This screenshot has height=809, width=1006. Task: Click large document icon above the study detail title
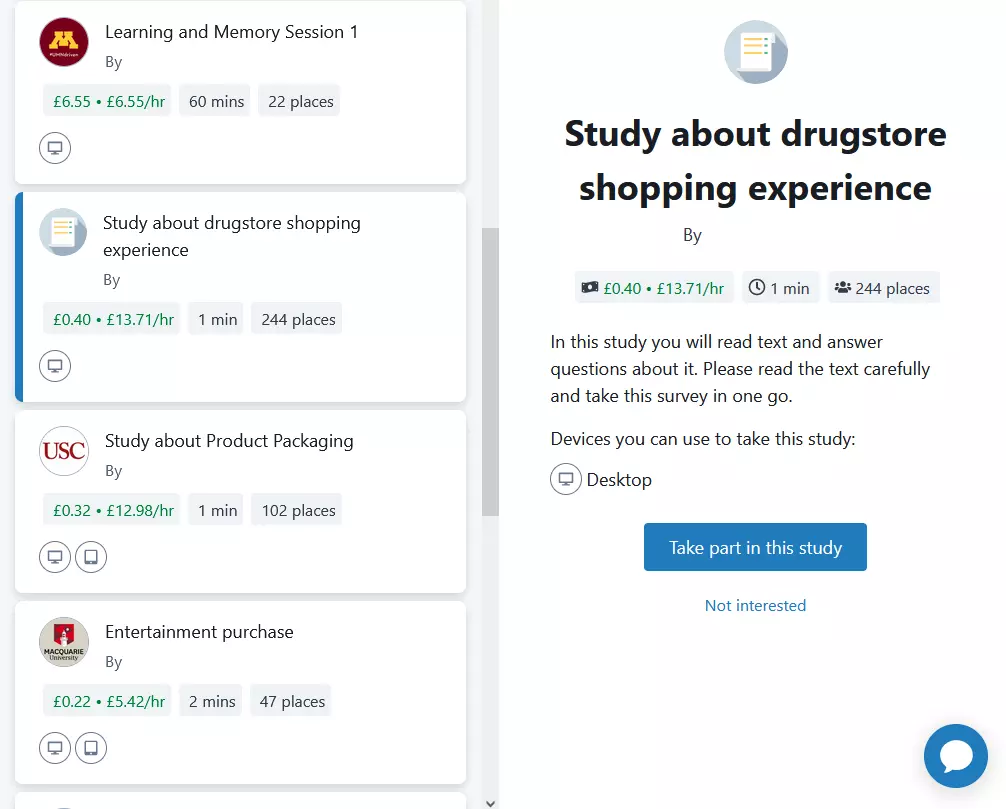tap(756, 52)
